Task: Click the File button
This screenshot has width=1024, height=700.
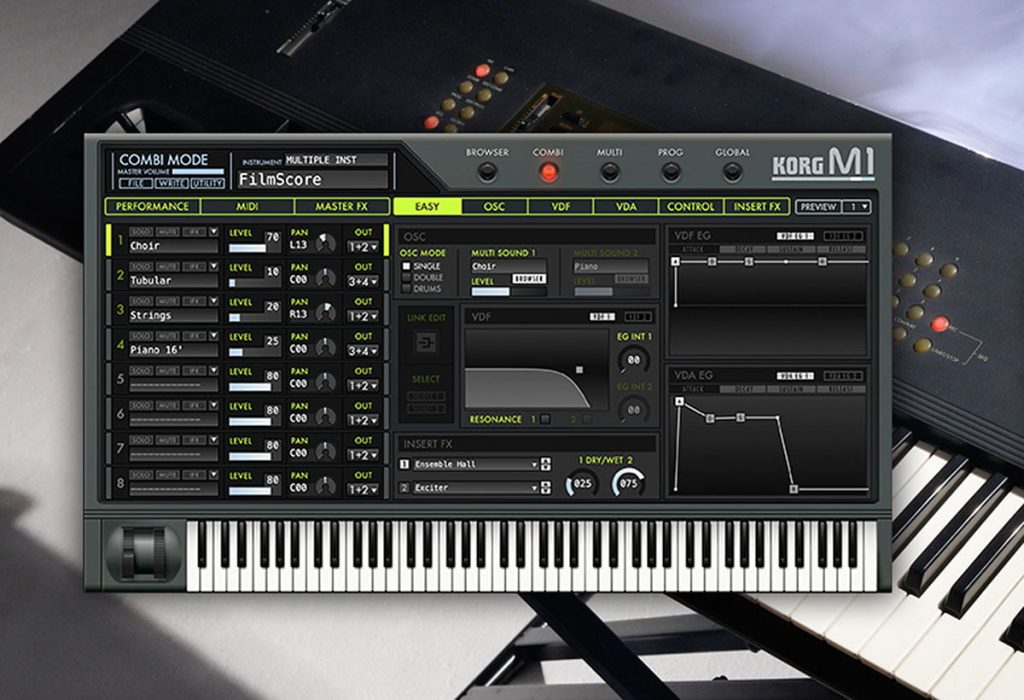Action: (x=136, y=183)
